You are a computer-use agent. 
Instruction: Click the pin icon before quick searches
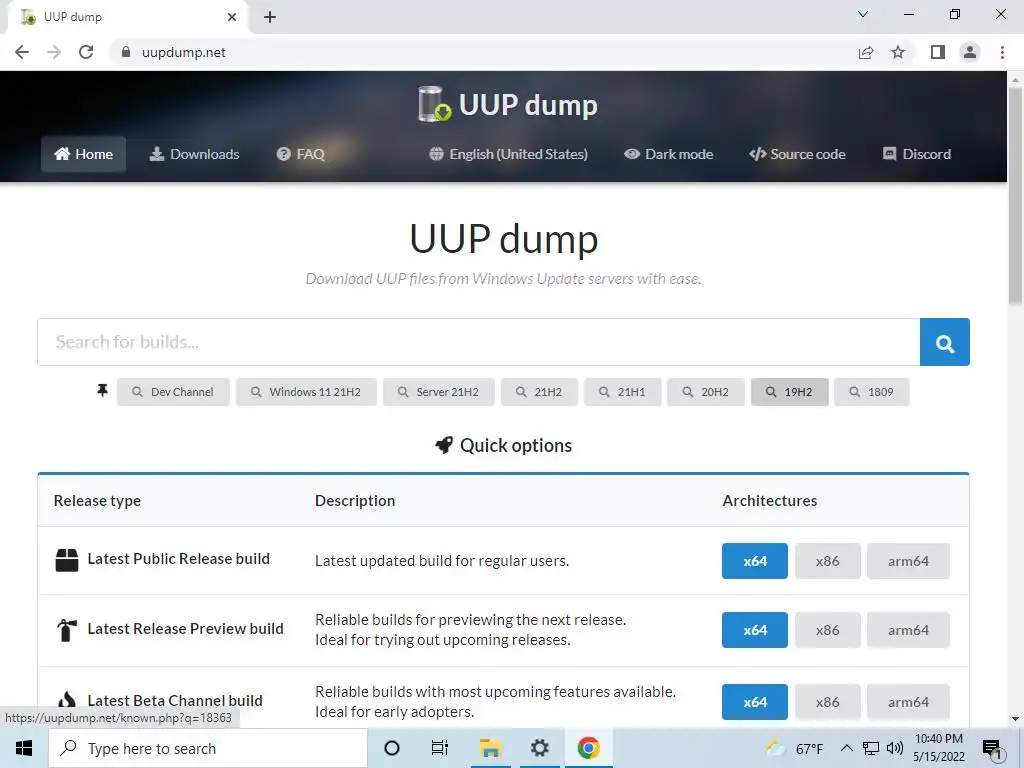pyautogui.click(x=103, y=391)
